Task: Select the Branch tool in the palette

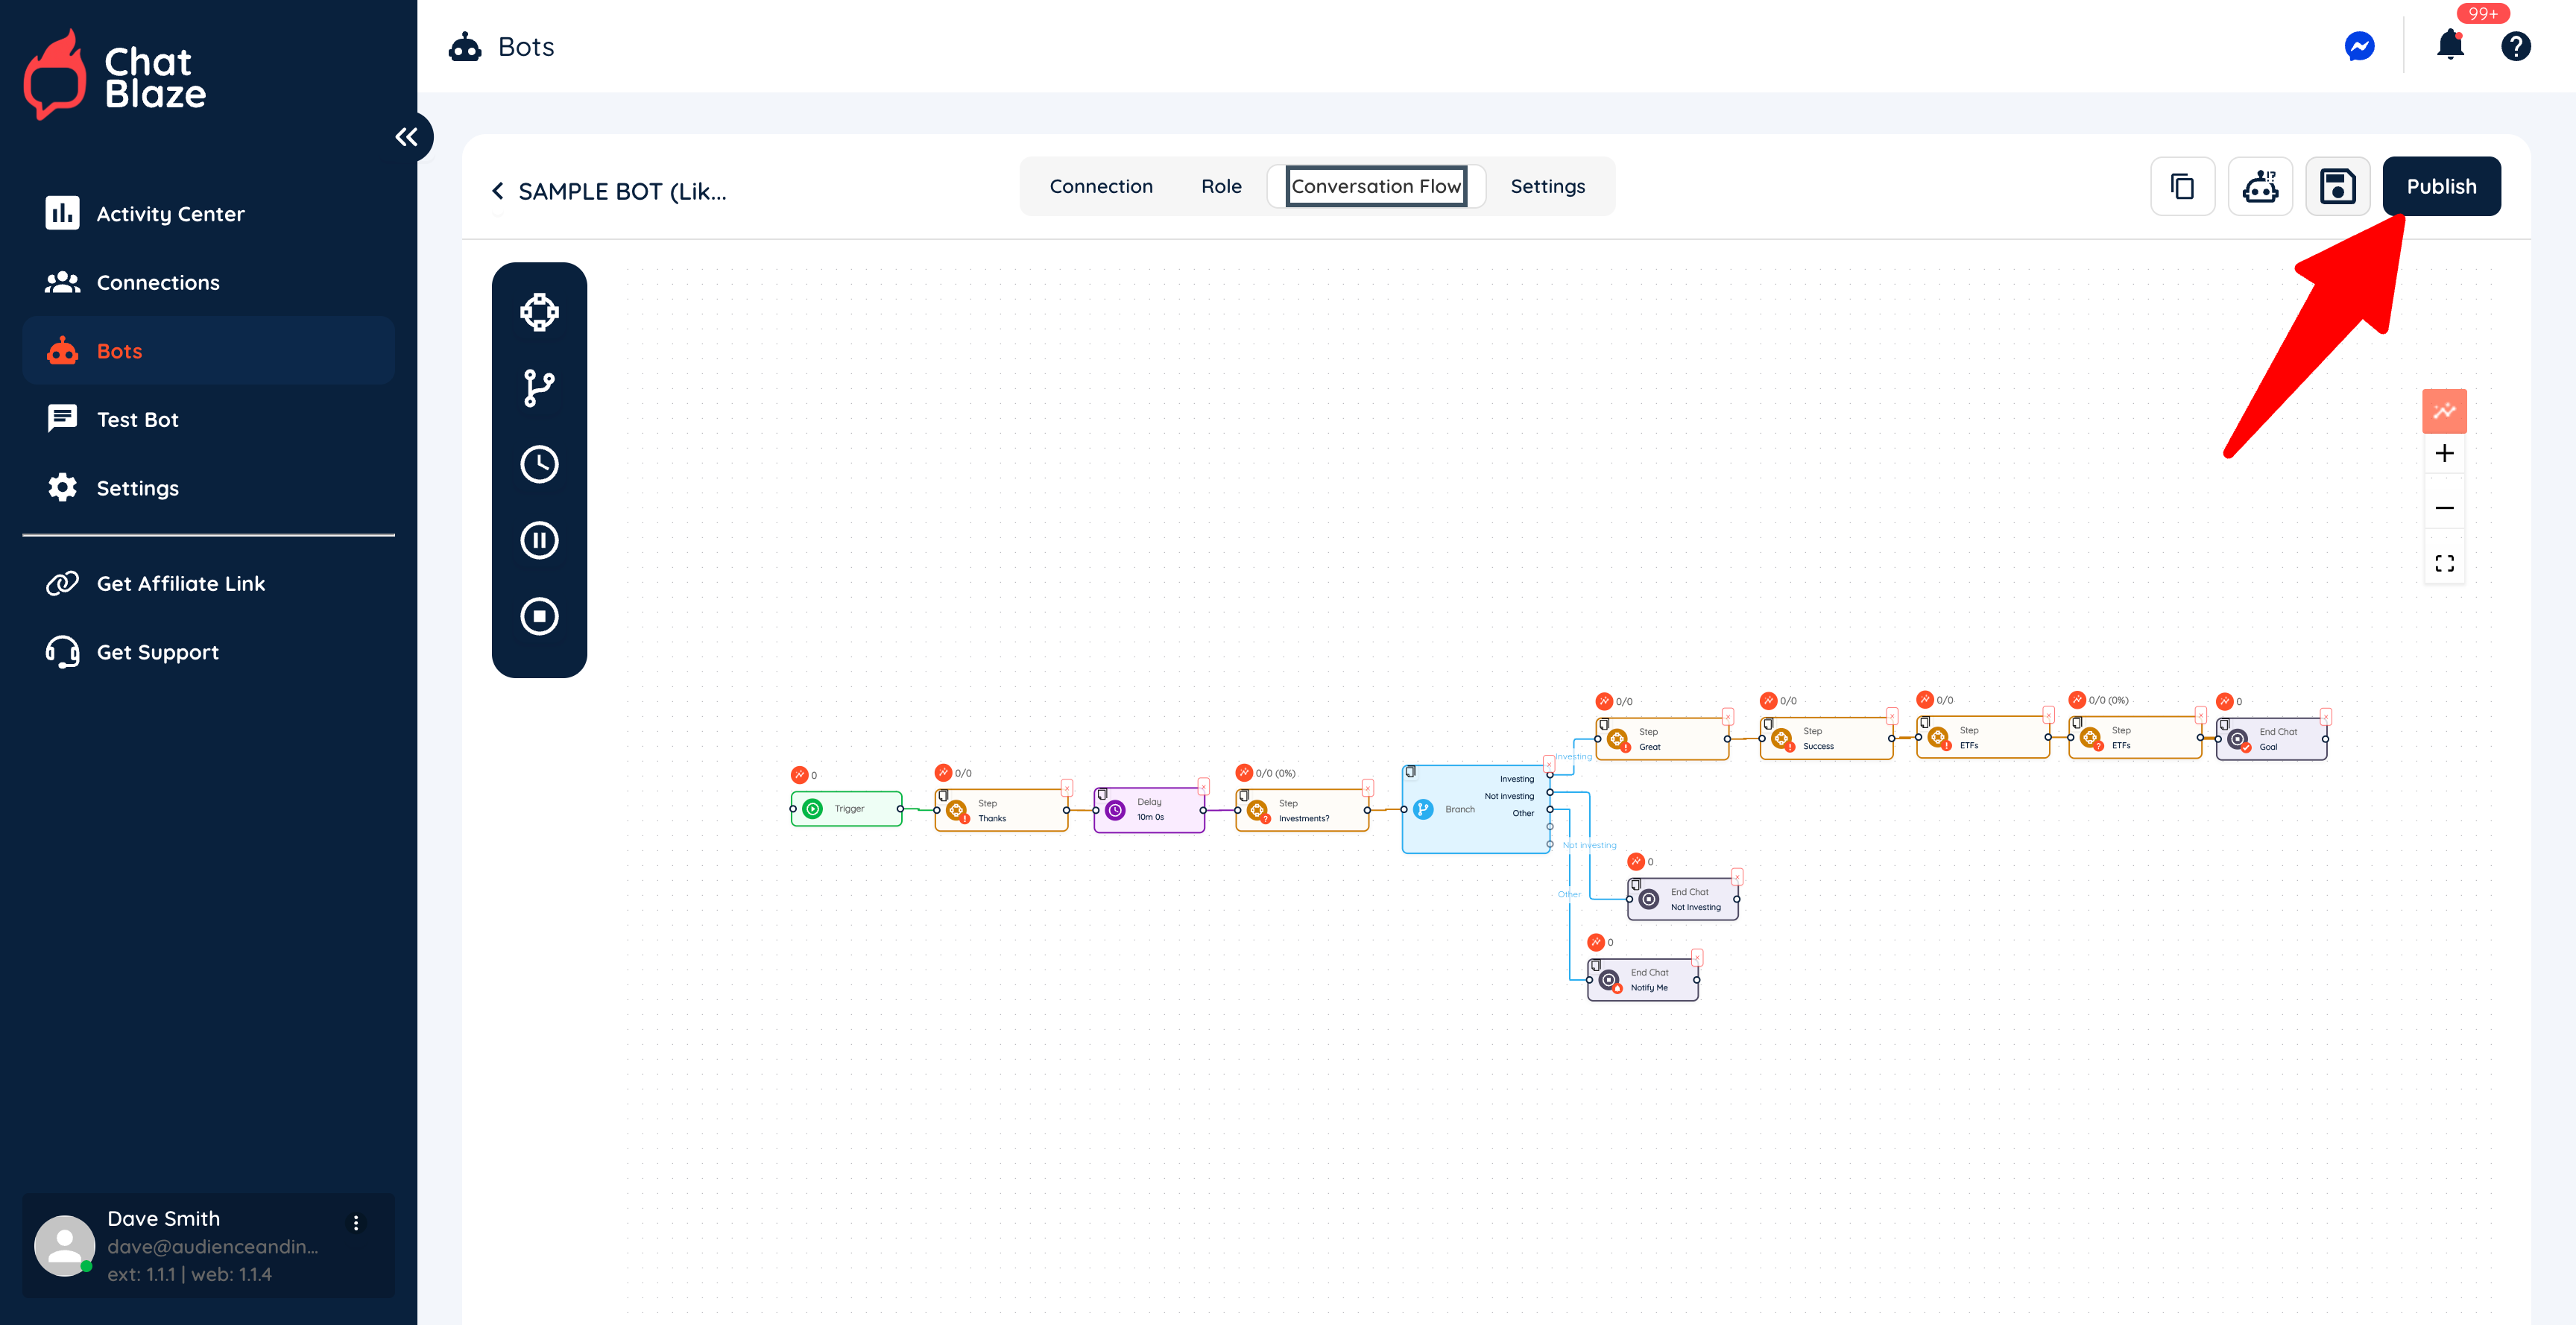Action: [x=539, y=388]
